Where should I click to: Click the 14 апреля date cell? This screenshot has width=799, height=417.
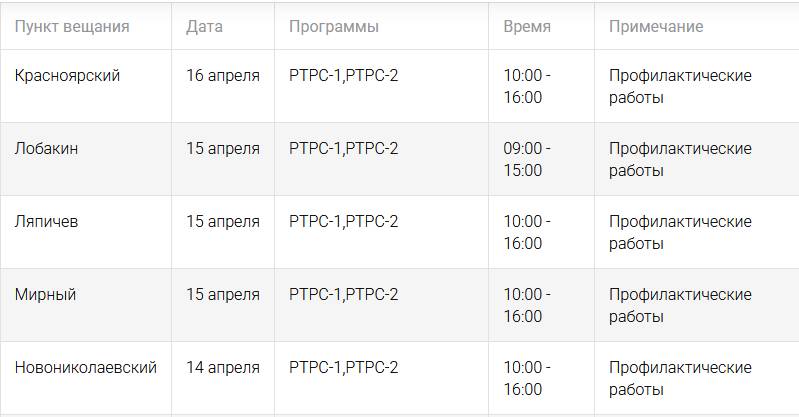pos(223,368)
